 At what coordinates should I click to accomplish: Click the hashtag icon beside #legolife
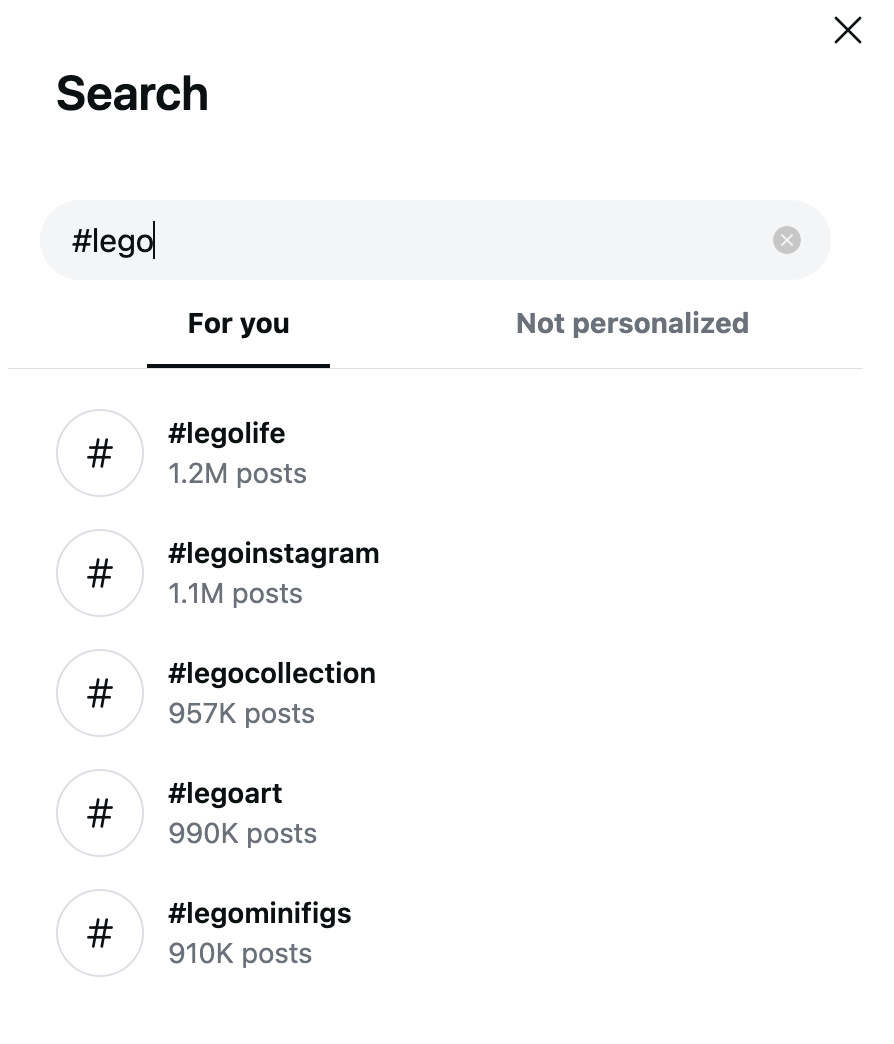pyautogui.click(x=100, y=453)
